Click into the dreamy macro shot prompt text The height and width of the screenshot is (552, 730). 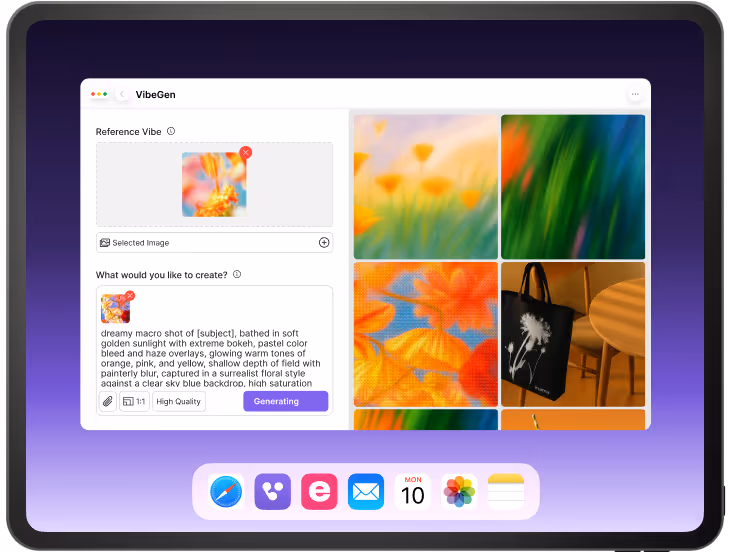[210, 358]
